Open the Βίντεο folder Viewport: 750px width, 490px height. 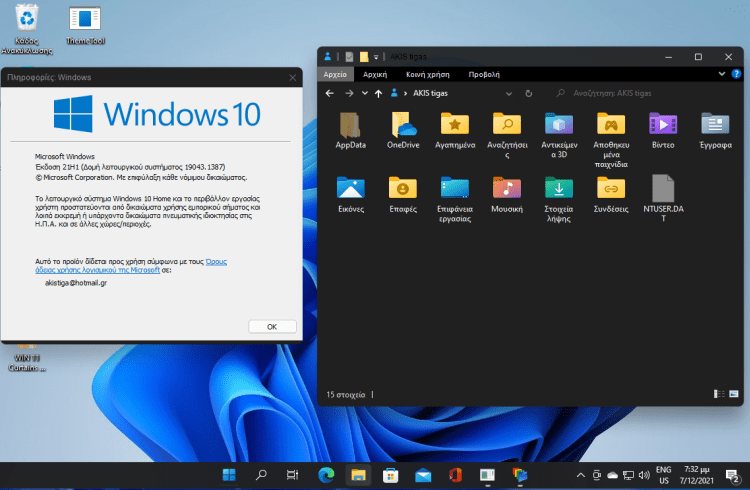coord(663,131)
